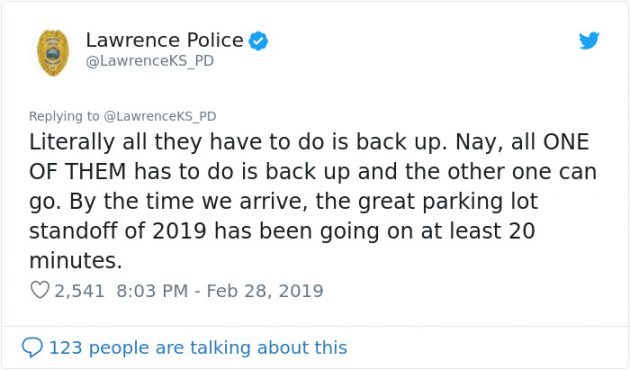Click the last word "minutes."
The image size is (630, 370).
point(76,261)
